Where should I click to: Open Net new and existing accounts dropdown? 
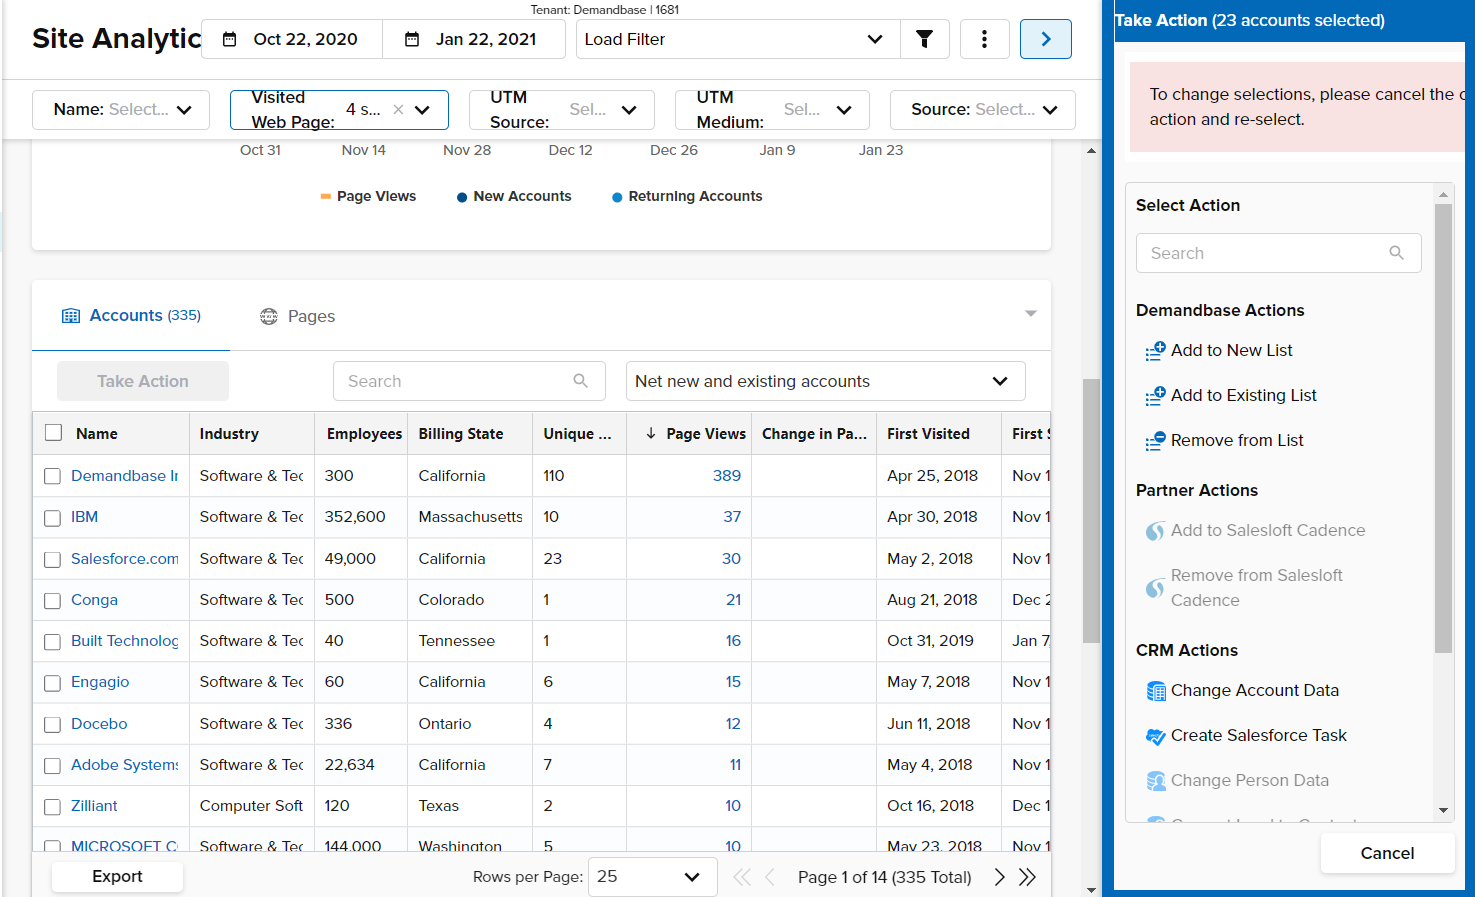click(826, 381)
